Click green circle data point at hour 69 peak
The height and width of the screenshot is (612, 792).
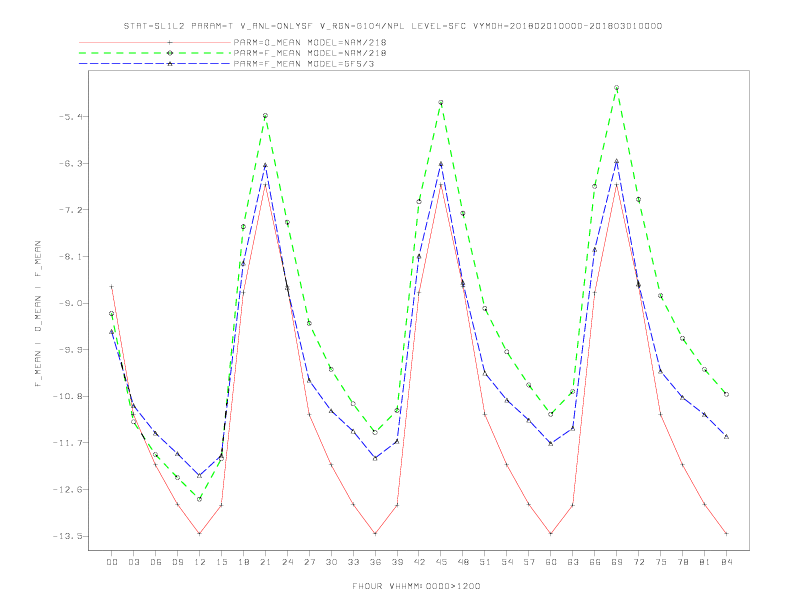(x=617, y=88)
